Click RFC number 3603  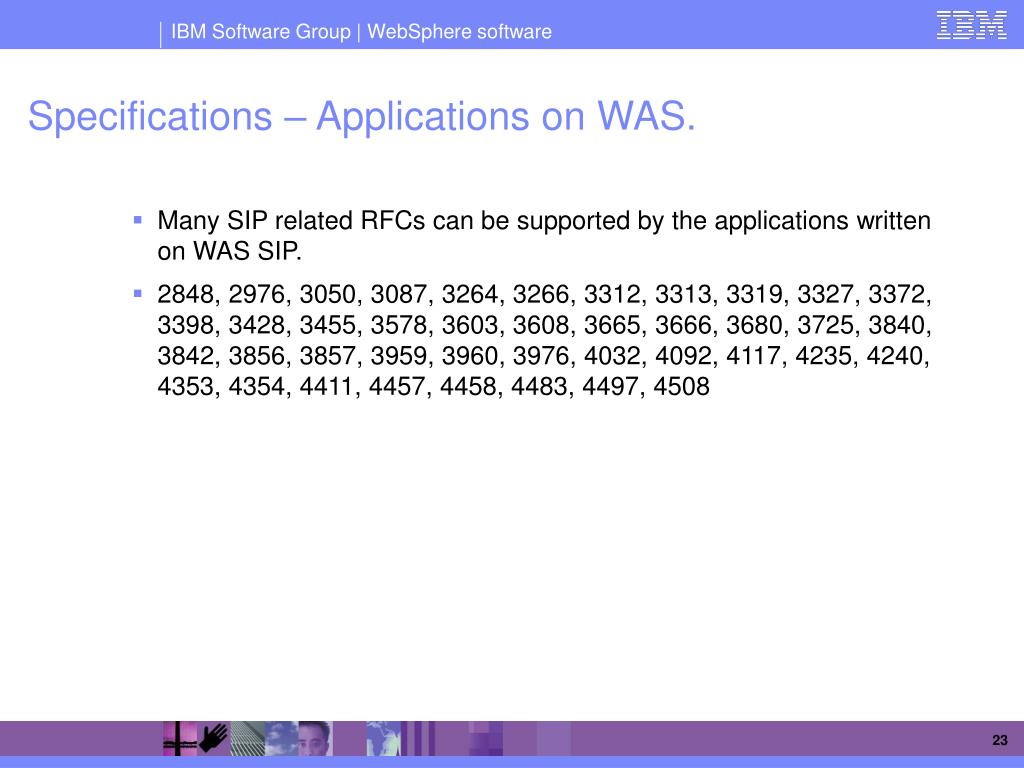click(470, 325)
